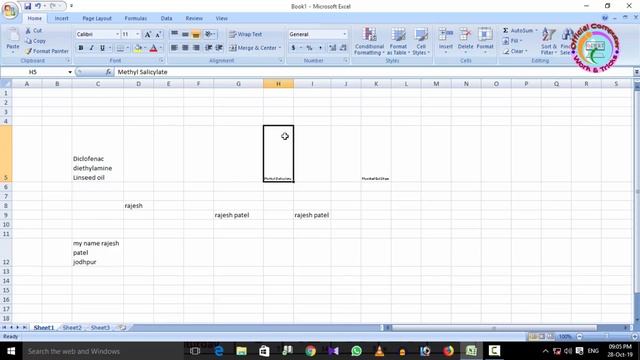Toggle Bold formatting

(x=81, y=48)
